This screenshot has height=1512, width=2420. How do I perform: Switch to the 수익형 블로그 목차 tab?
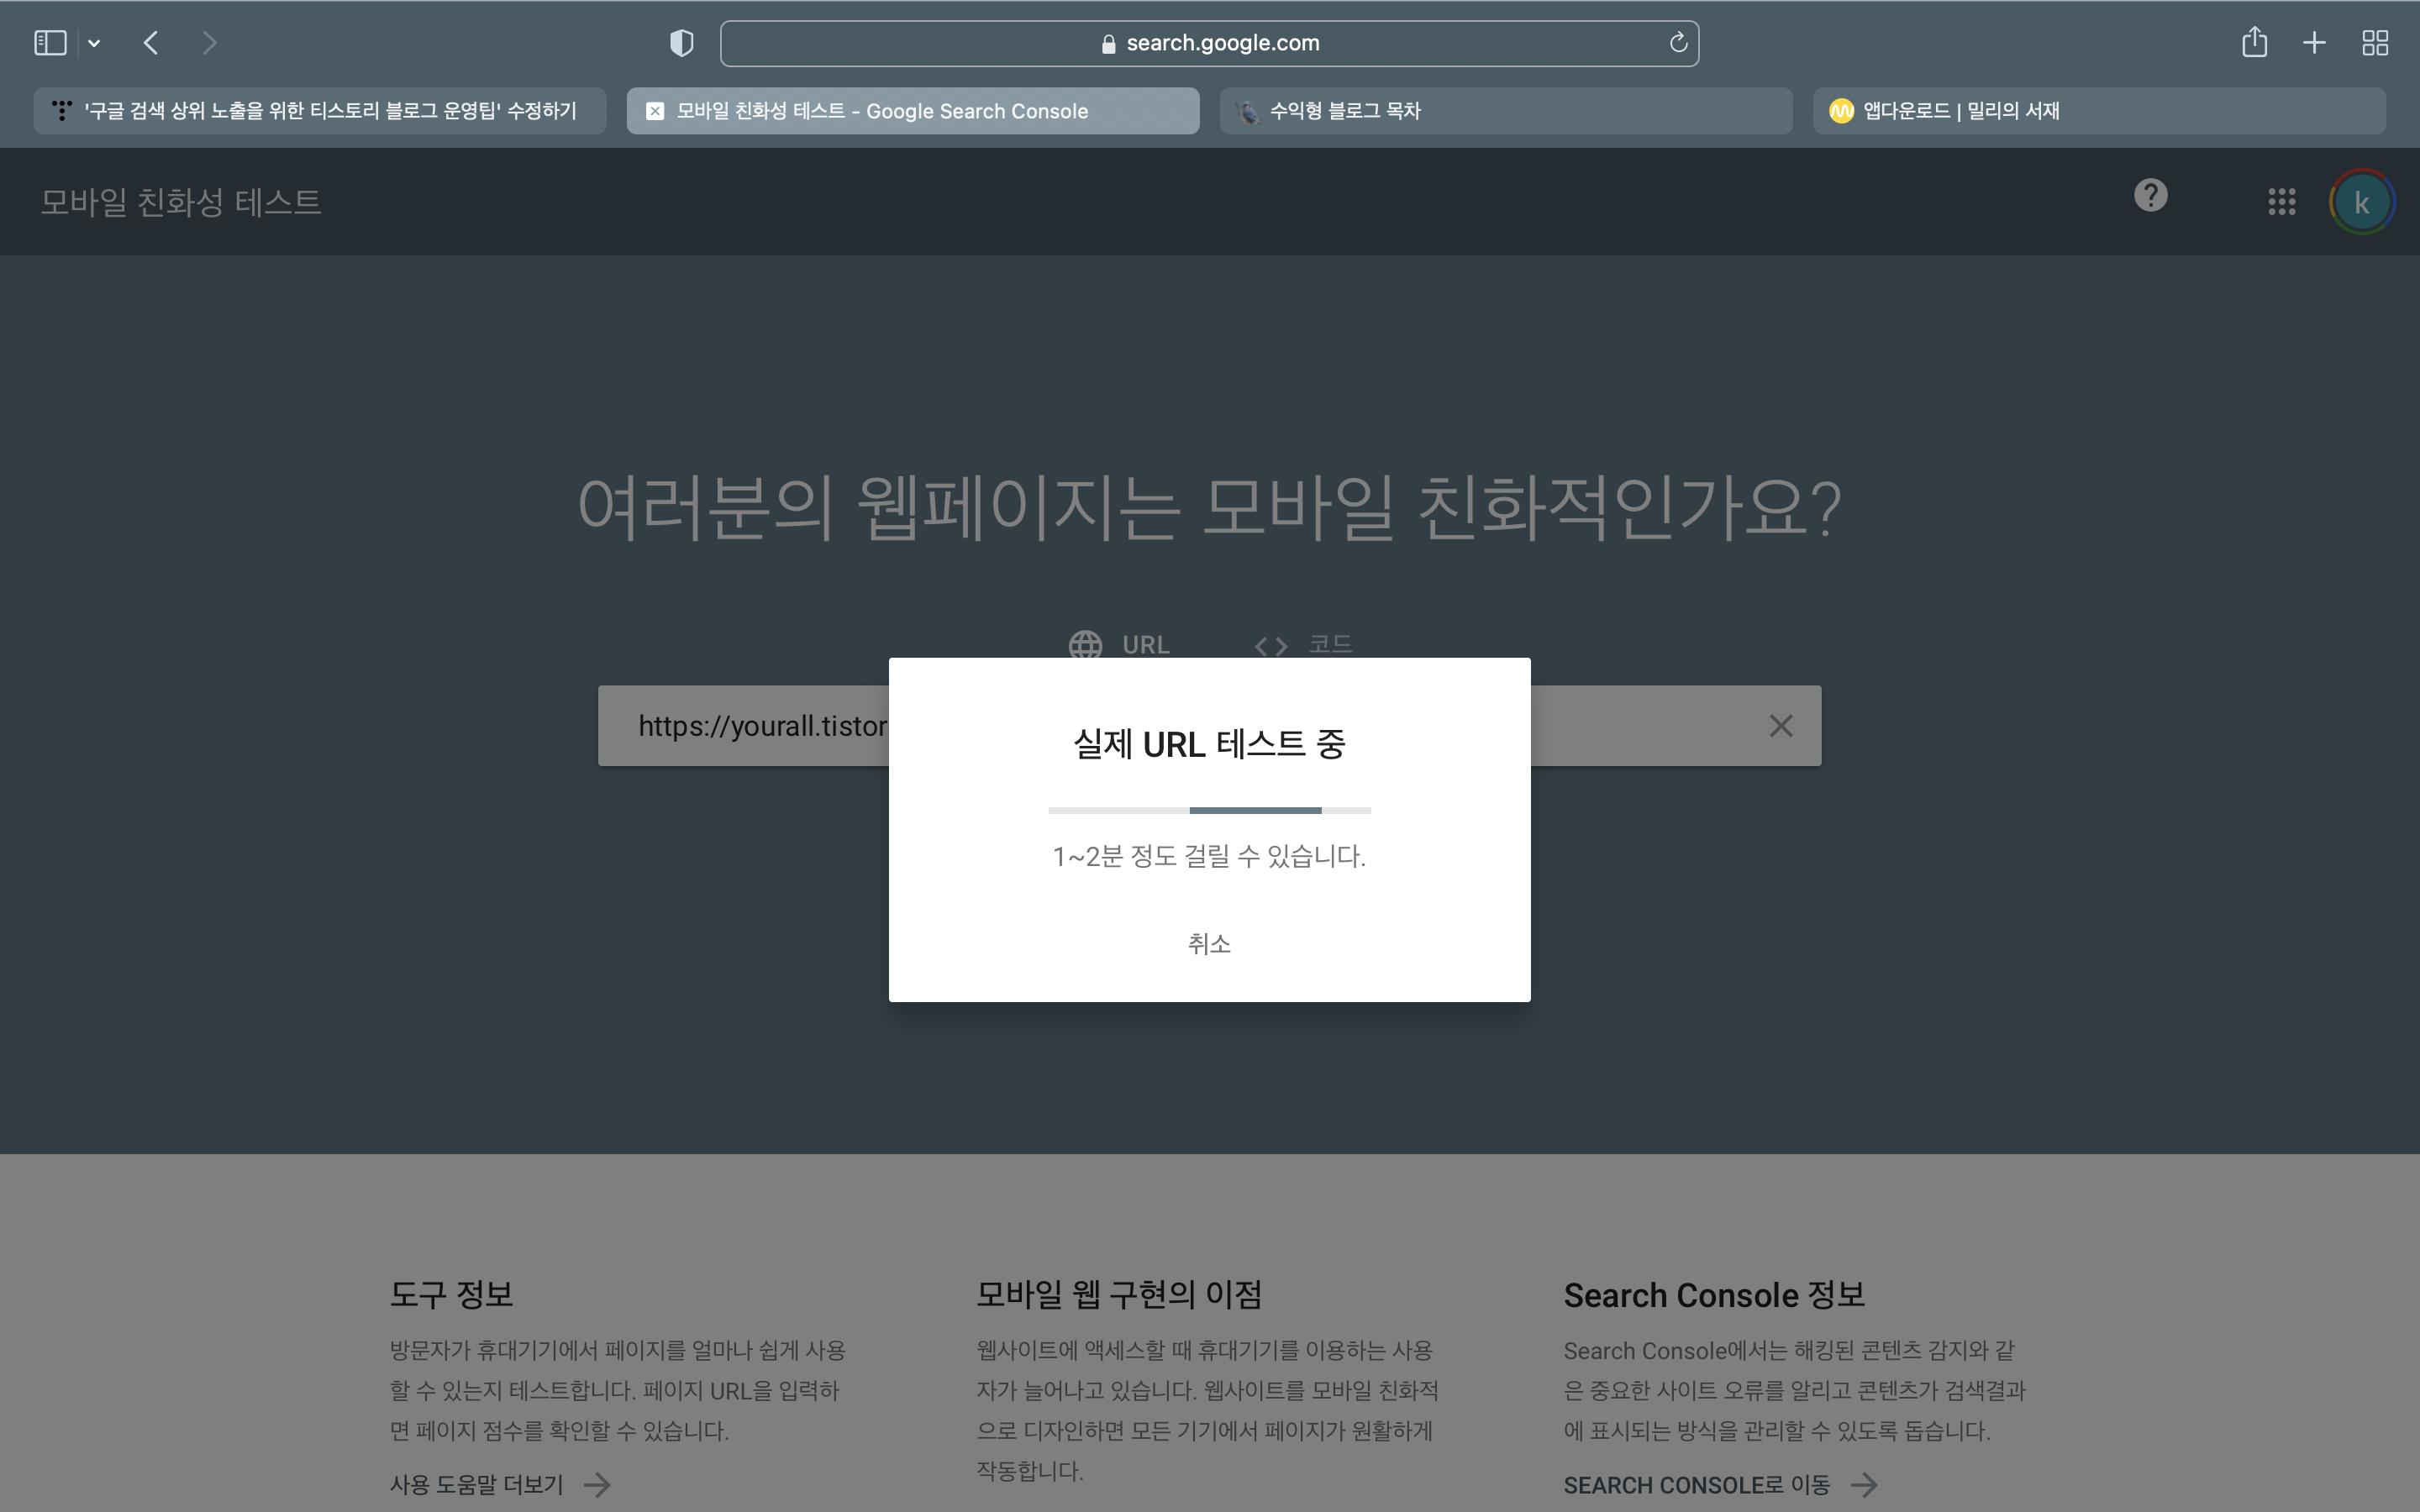point(1505,111)
